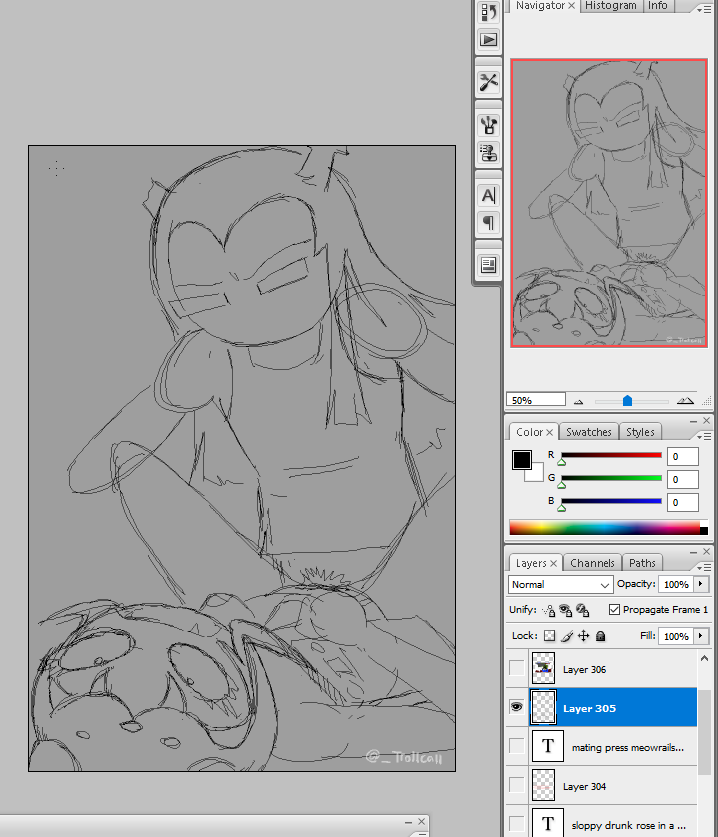Minimize the Layers panel group
This screenshot has width=718, height=837.
(693, 552)
